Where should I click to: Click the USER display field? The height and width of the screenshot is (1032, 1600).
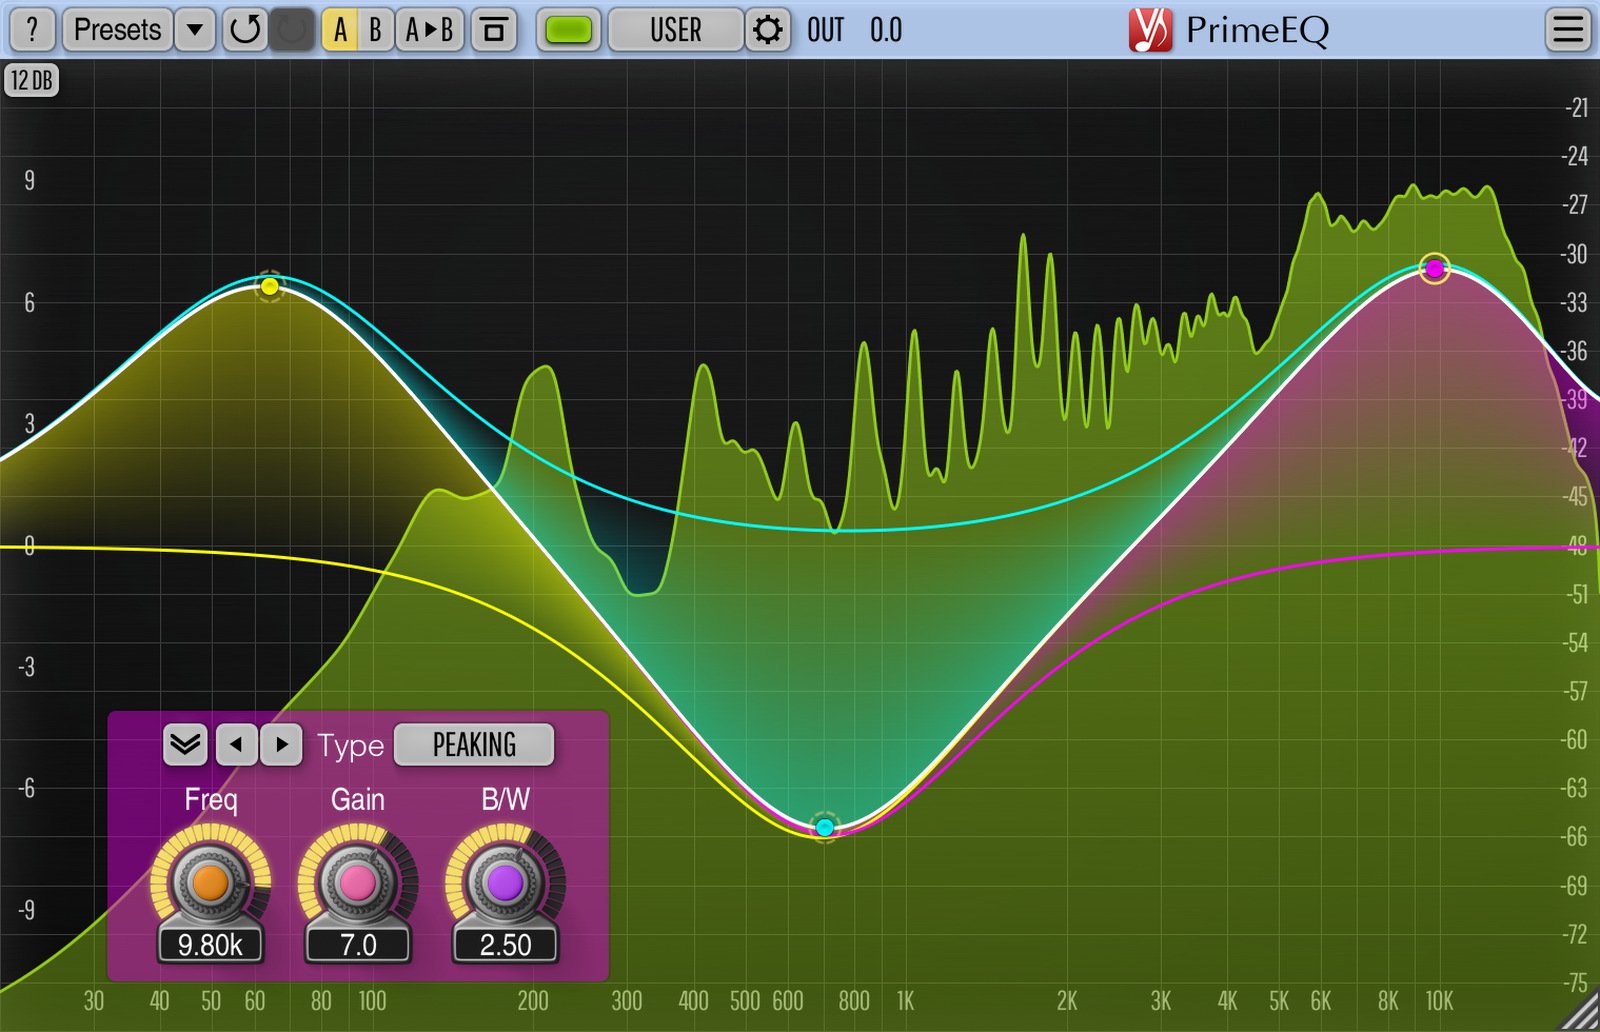[x=676, y=29]
